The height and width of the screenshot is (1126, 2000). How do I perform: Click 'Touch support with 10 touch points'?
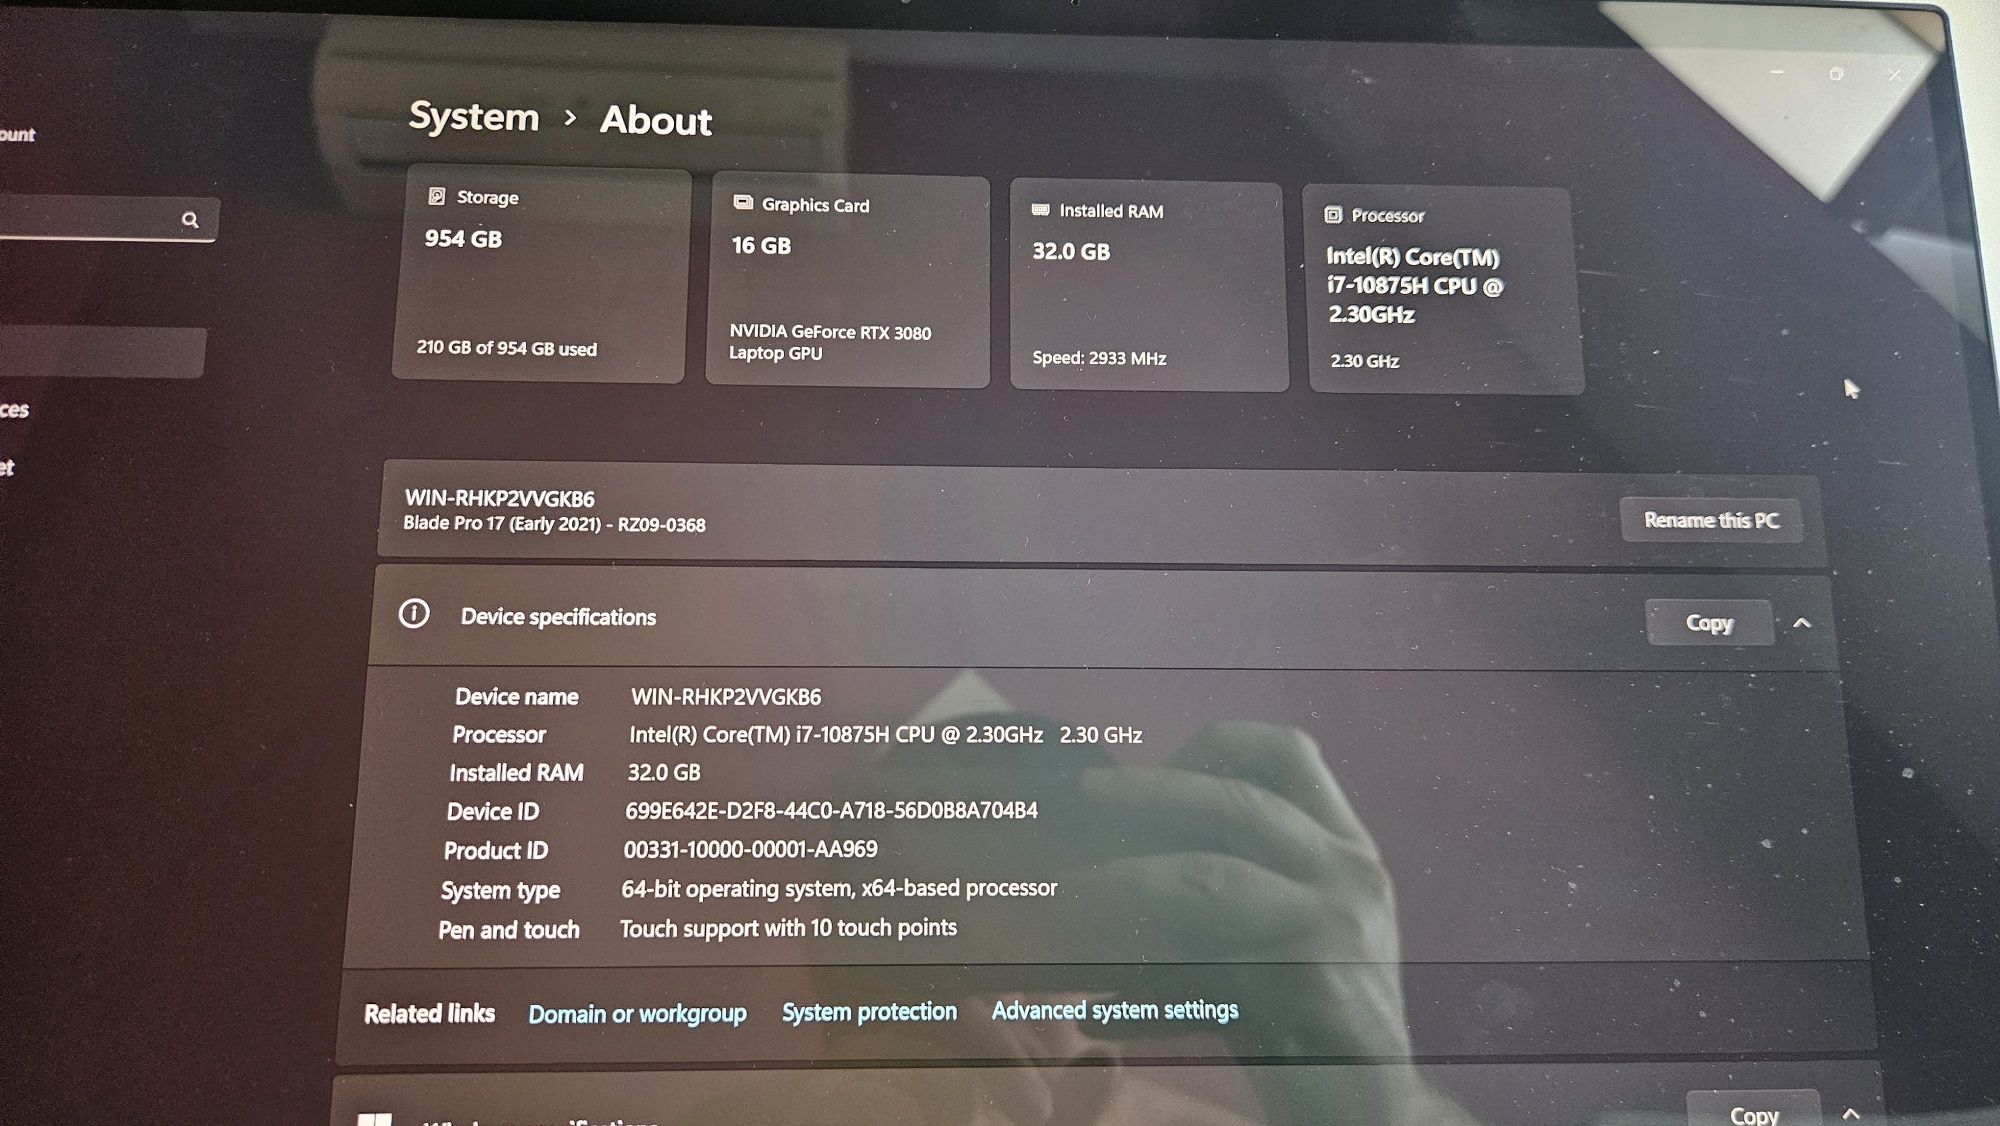pos(788,928)
